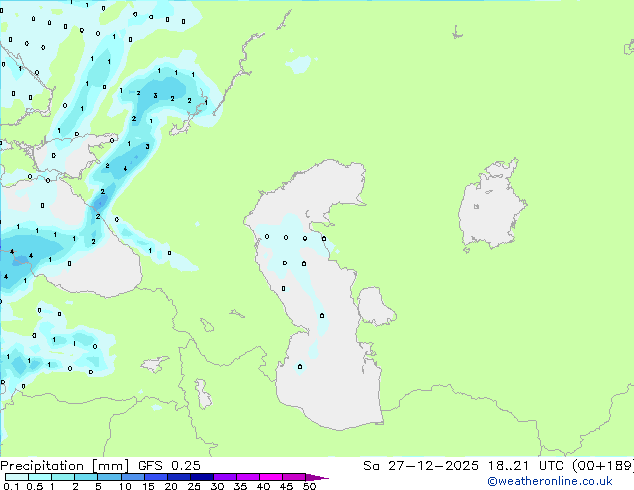This screenshot has height=490, width=634.
Task: Click the 0.1–0.5 mm legend color box
Action: tap(17, 477)
